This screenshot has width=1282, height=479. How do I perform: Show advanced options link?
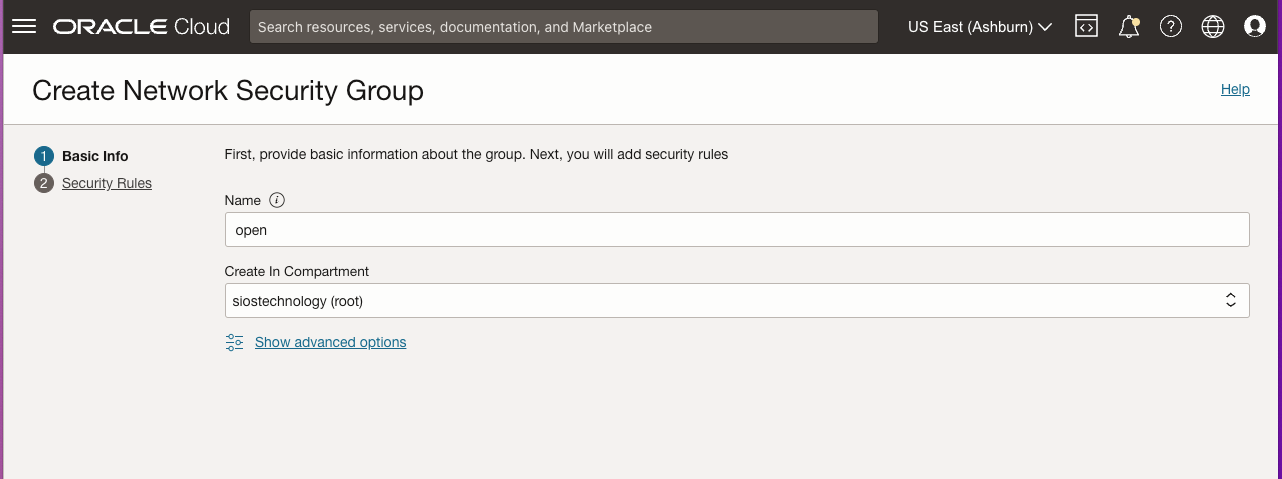[331, 342]
